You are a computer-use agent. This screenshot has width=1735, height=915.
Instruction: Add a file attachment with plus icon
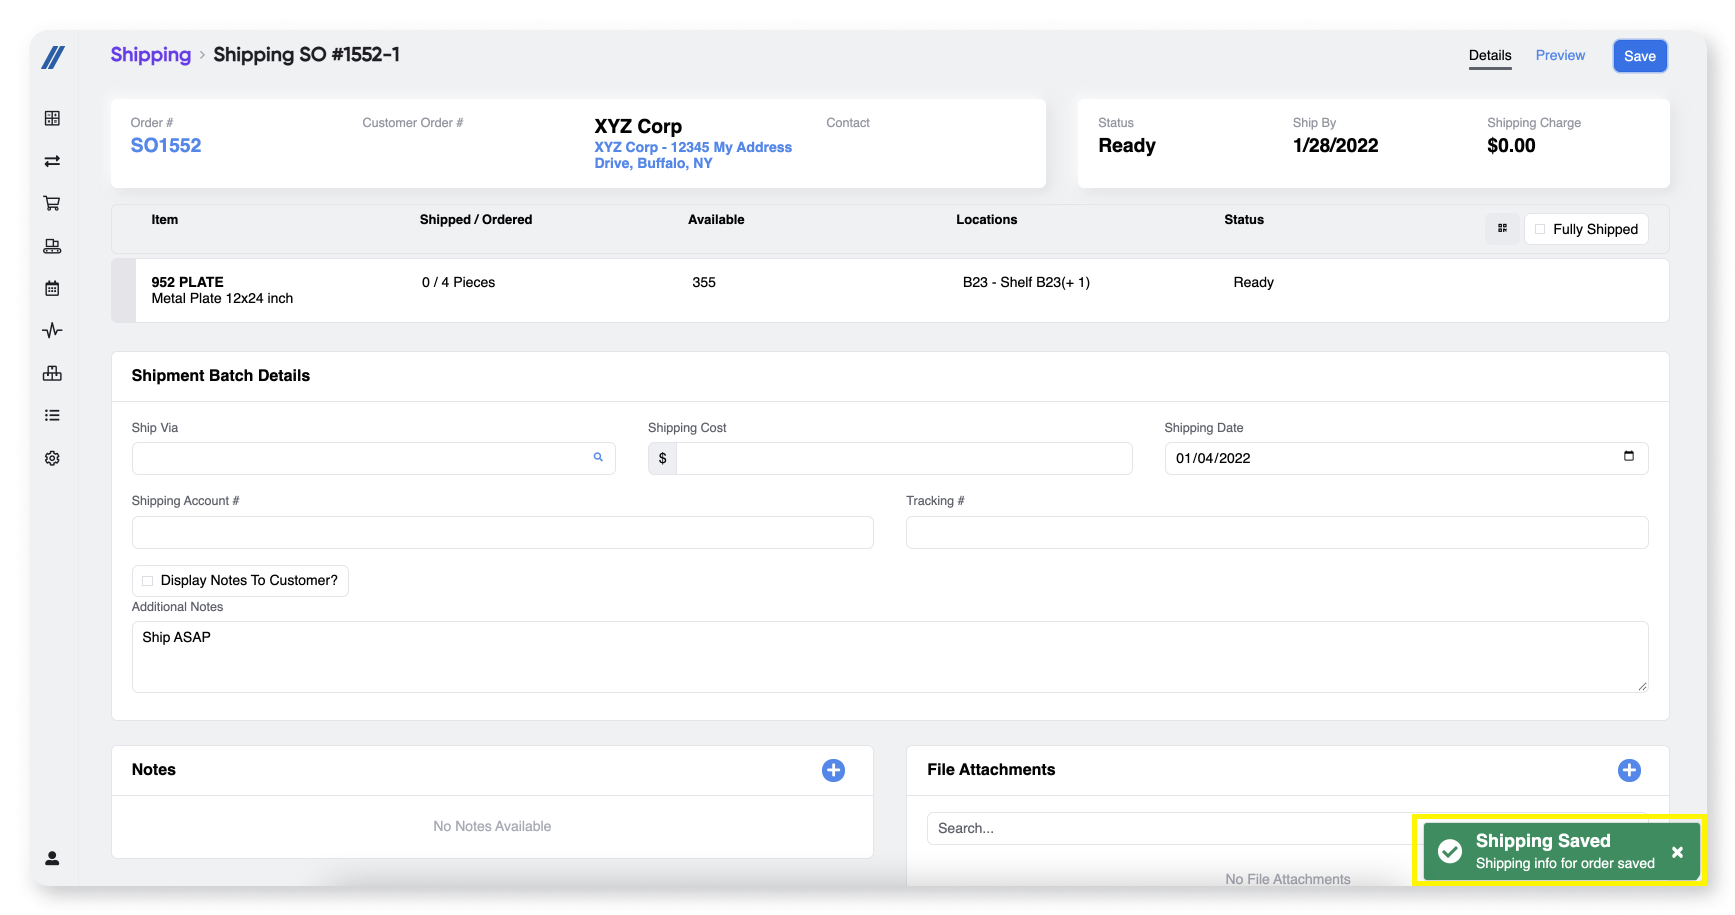(1628, 770)
